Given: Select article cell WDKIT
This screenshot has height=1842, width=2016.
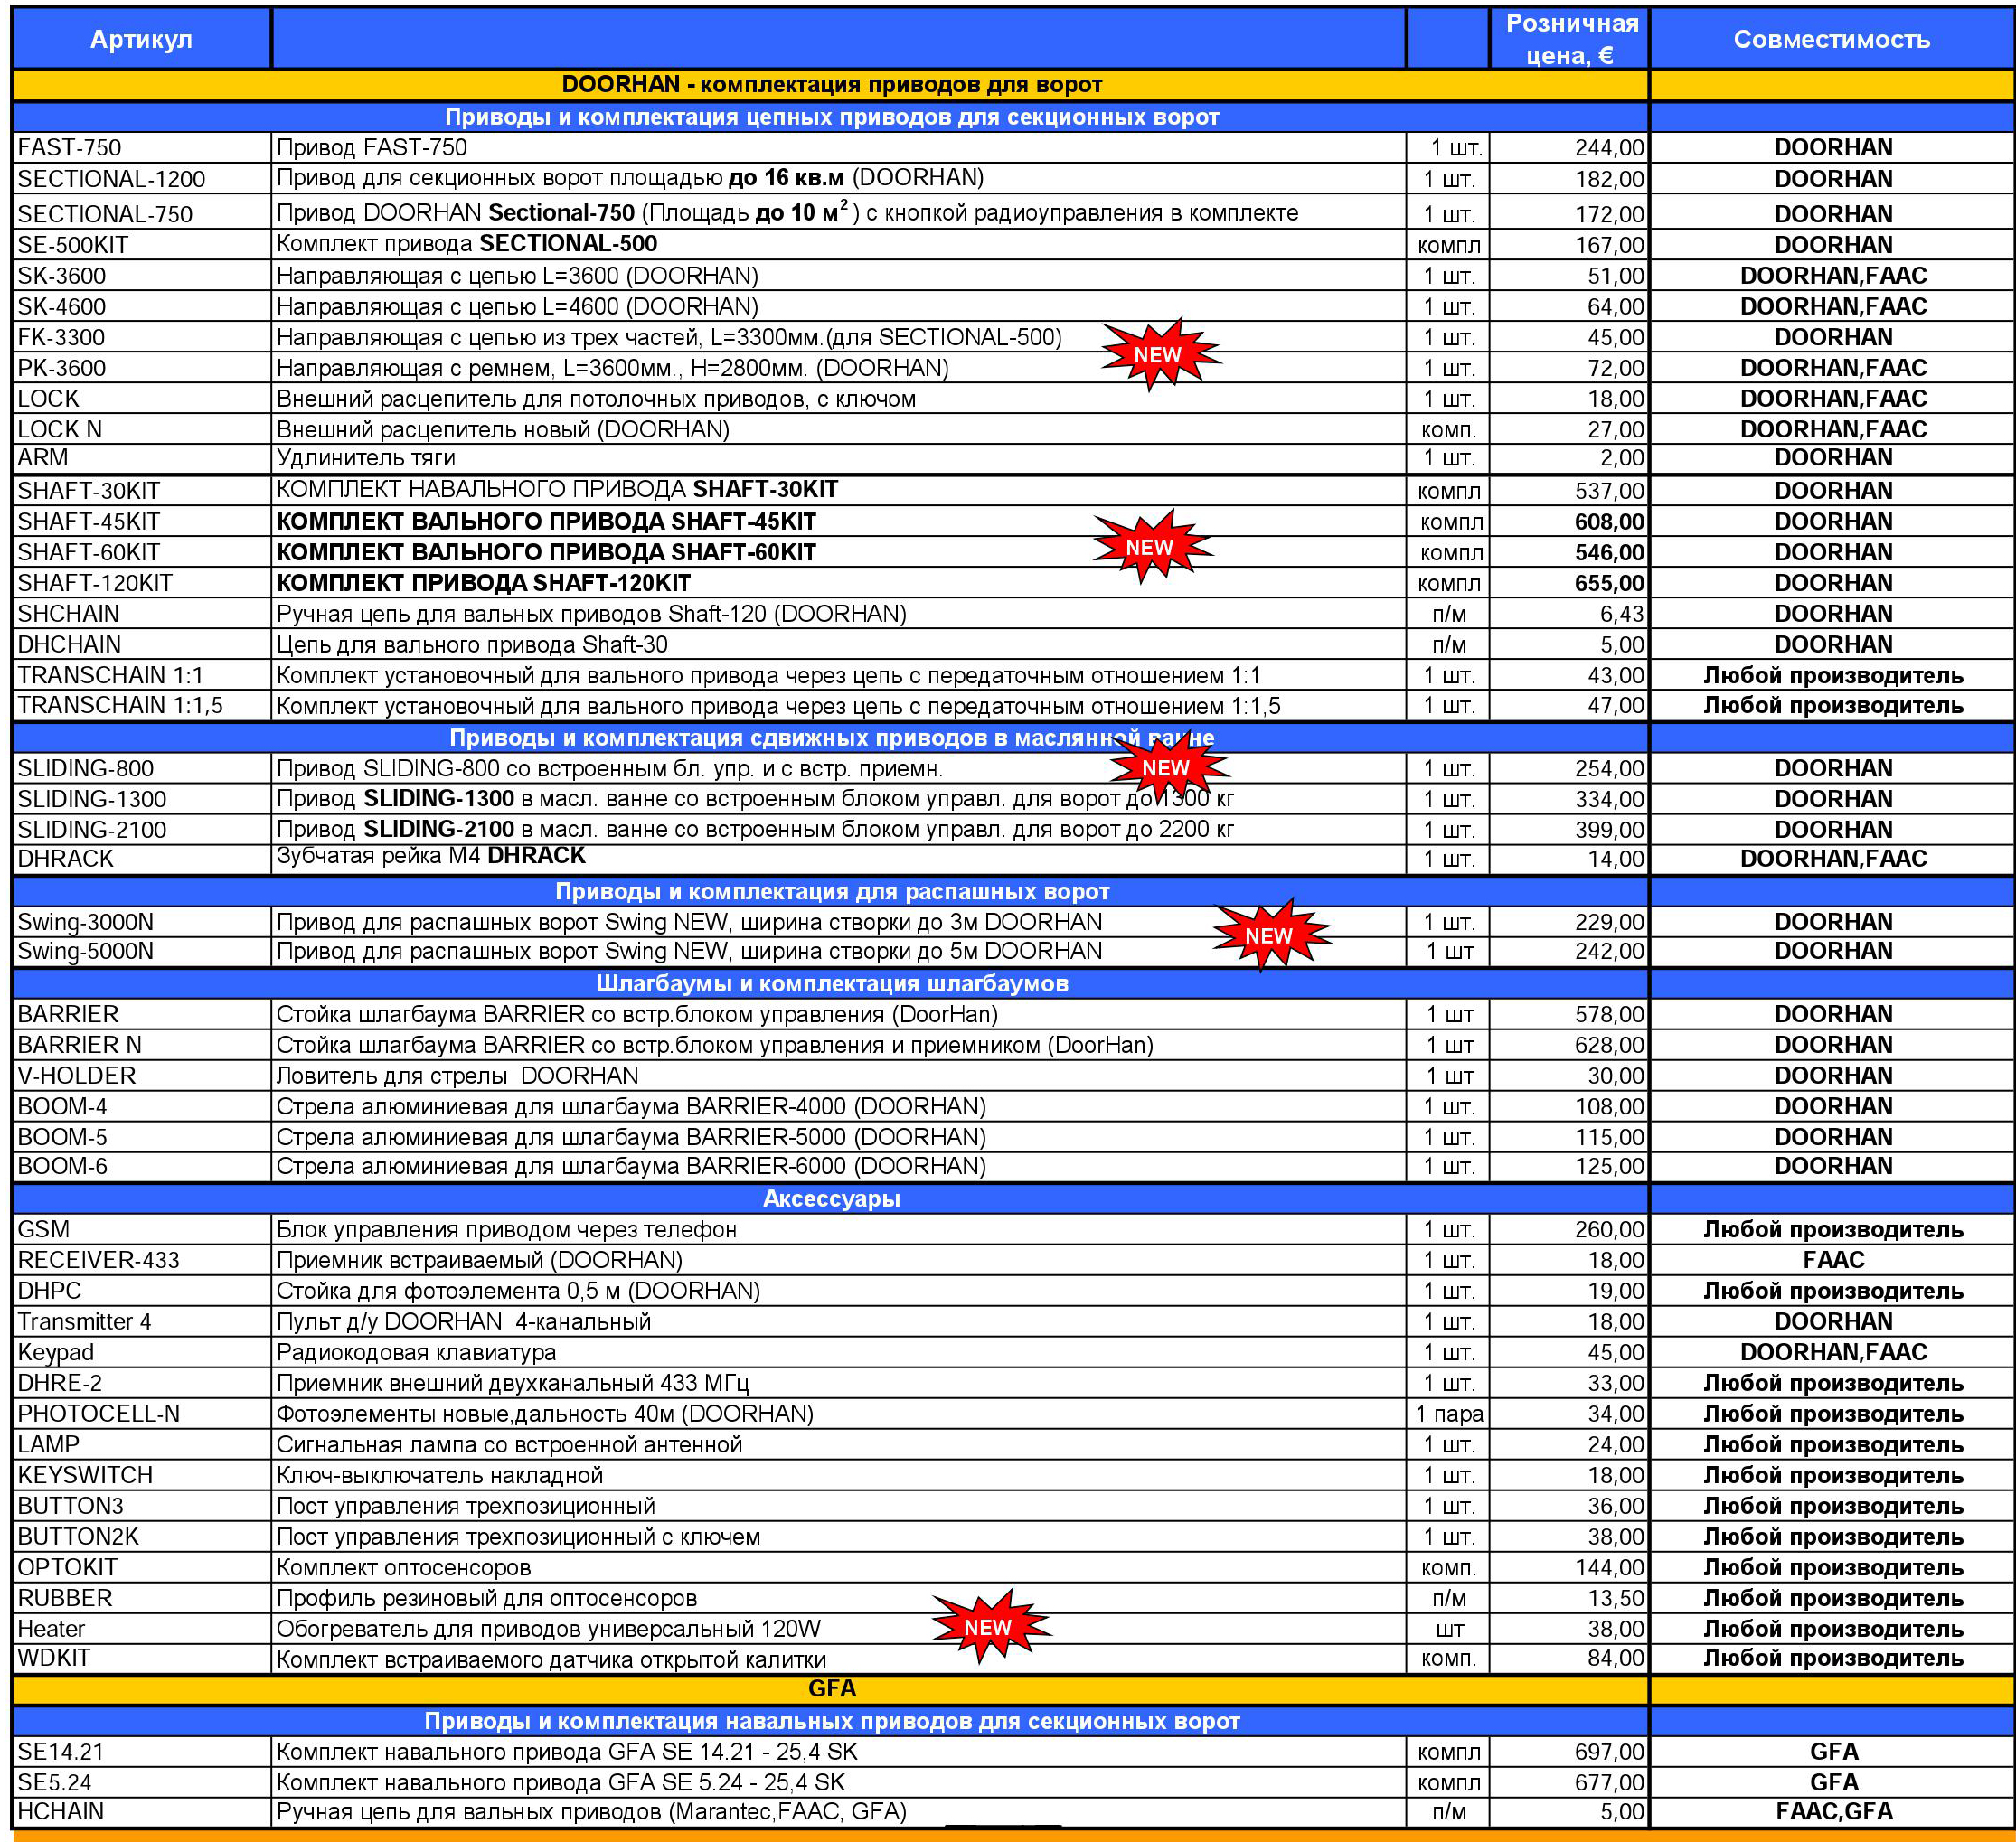Looking at the screenshot, I should pyautogui.click(x=141, y=1659).
